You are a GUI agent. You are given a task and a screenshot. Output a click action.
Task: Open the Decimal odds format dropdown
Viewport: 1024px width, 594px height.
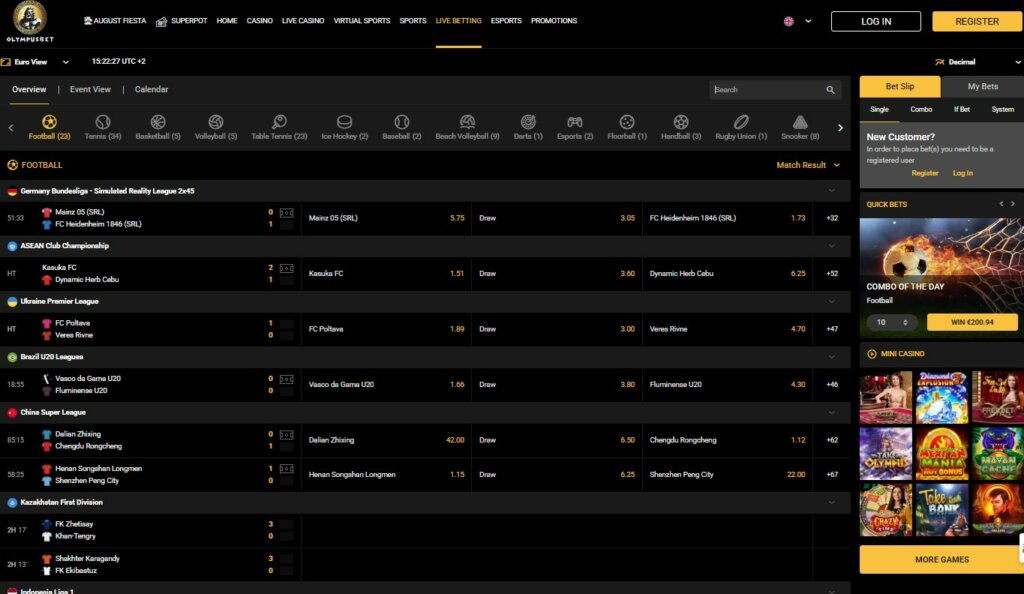point(978,62)
